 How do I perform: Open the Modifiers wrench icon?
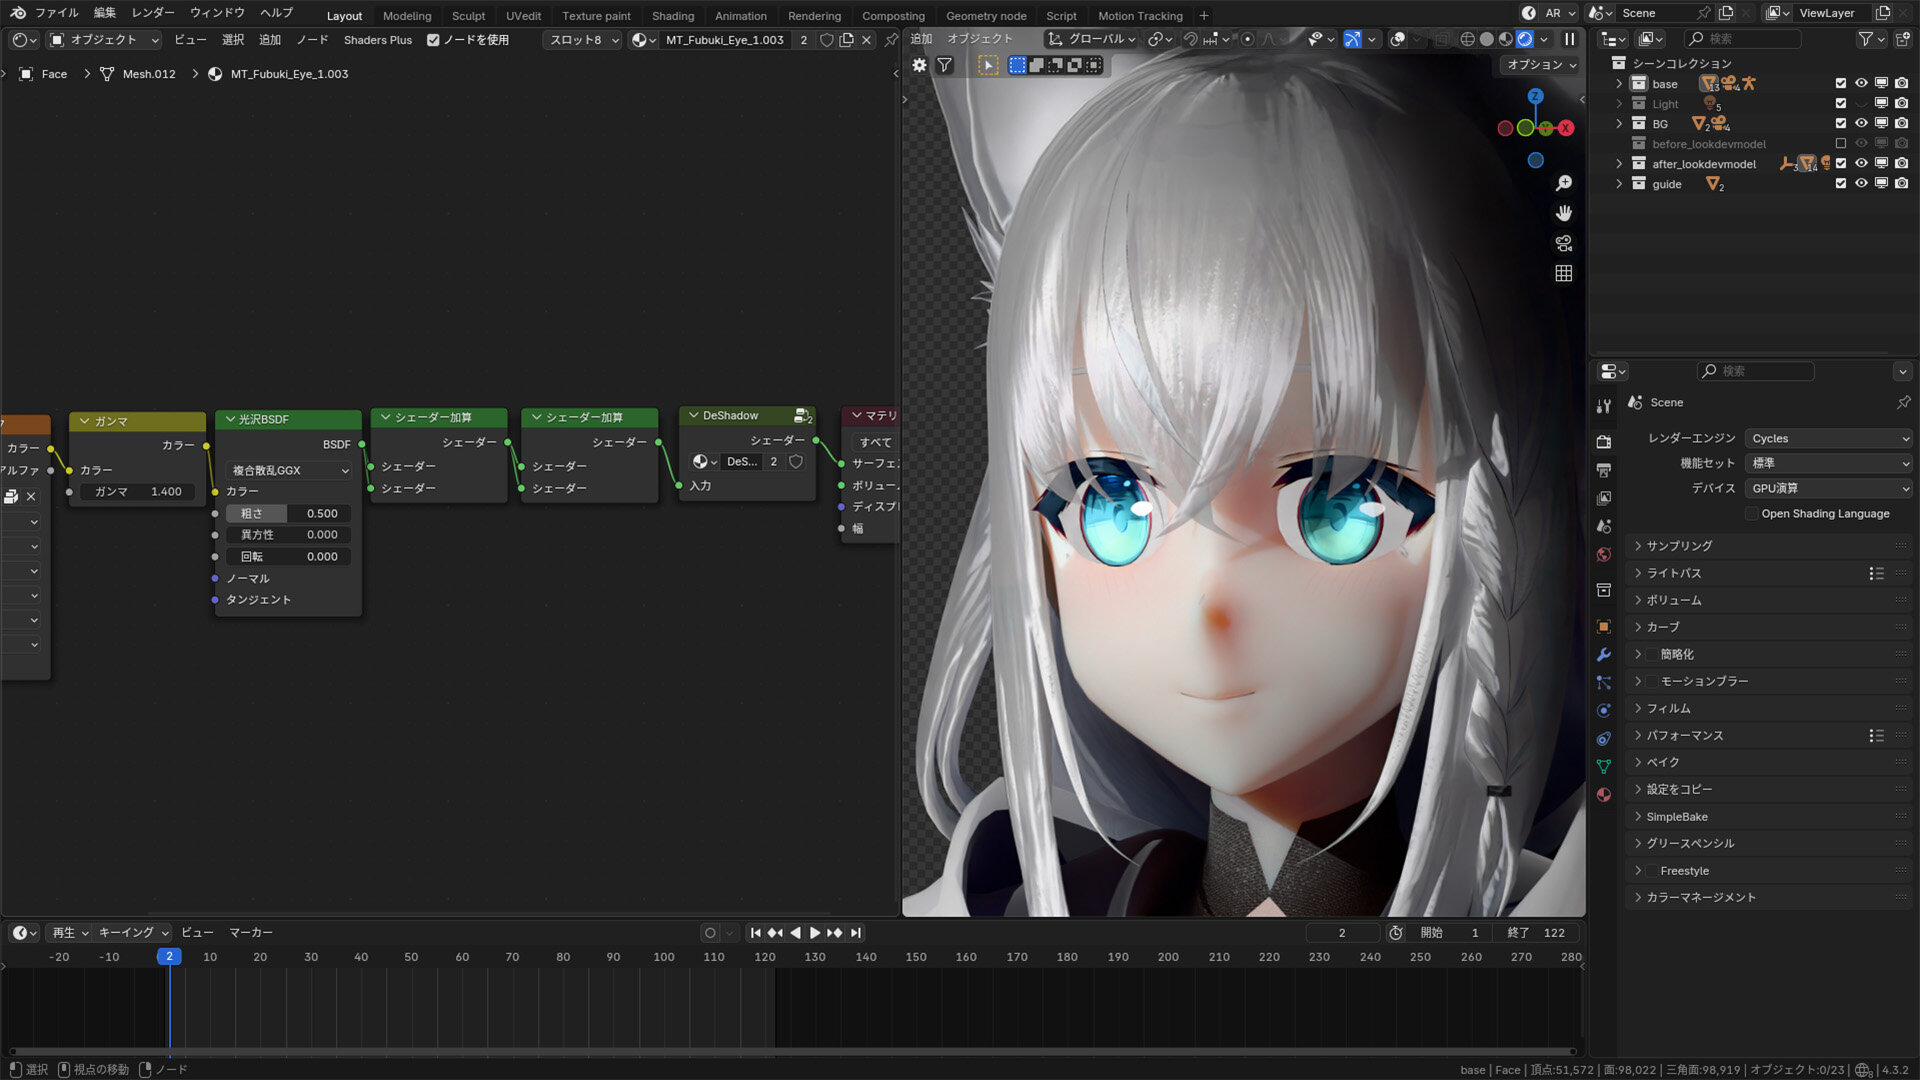(x=1604, y=654)
